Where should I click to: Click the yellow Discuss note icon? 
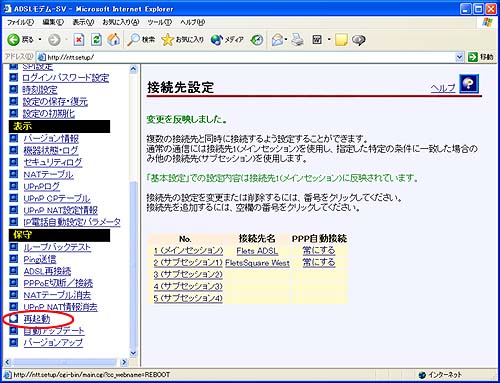[341, 40]
